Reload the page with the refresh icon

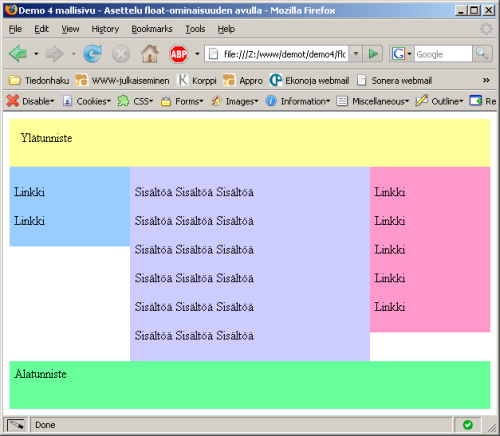coord(92,54)
